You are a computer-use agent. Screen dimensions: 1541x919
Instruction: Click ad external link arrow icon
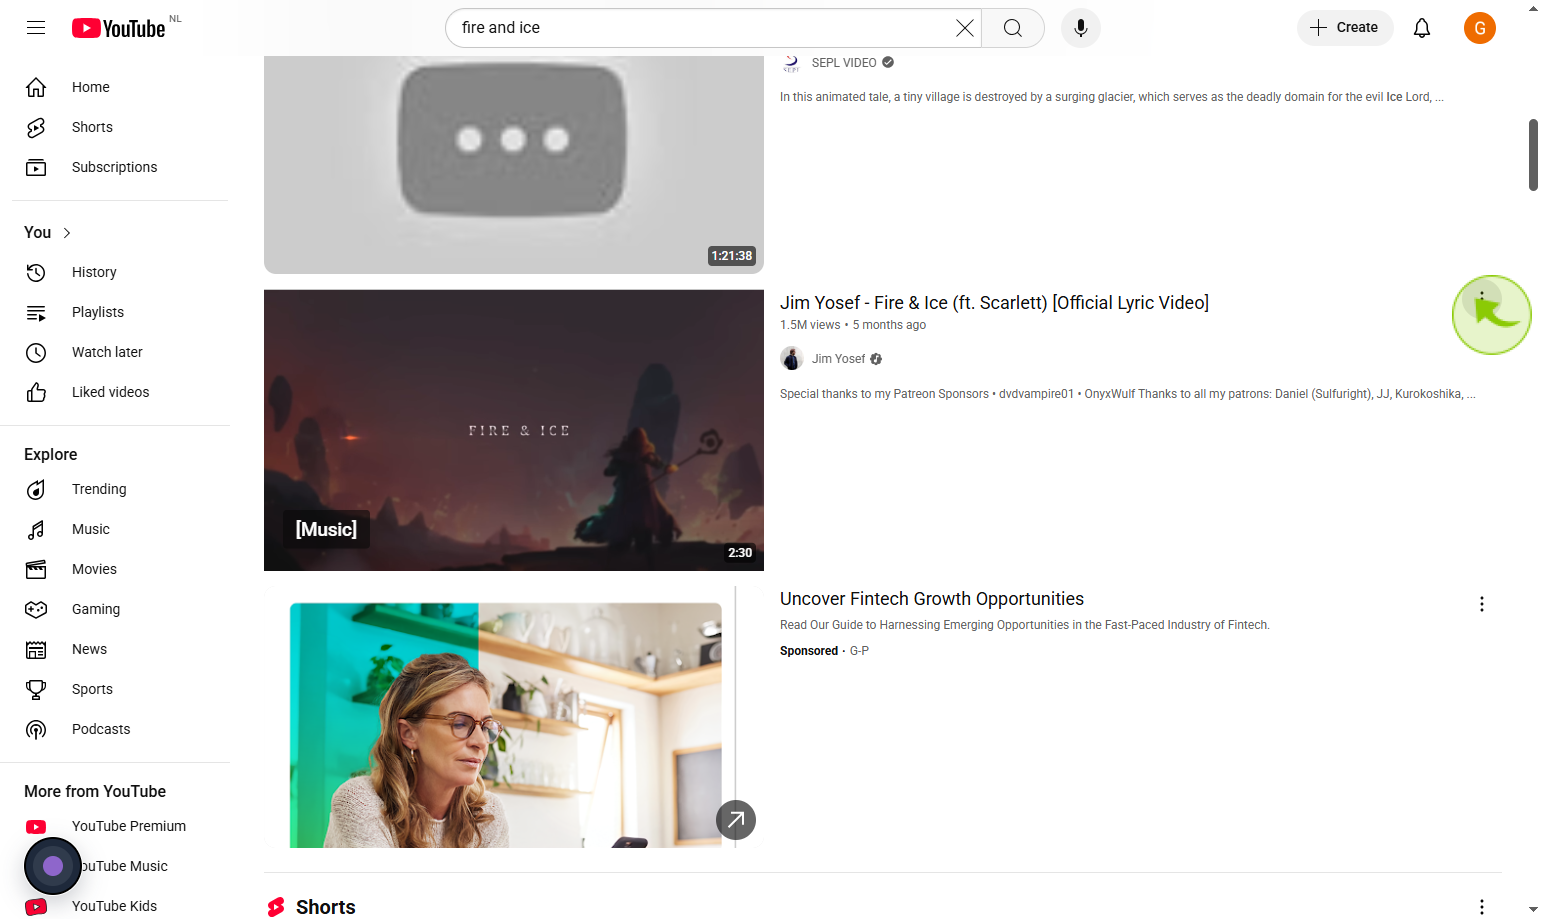[736, 820]
